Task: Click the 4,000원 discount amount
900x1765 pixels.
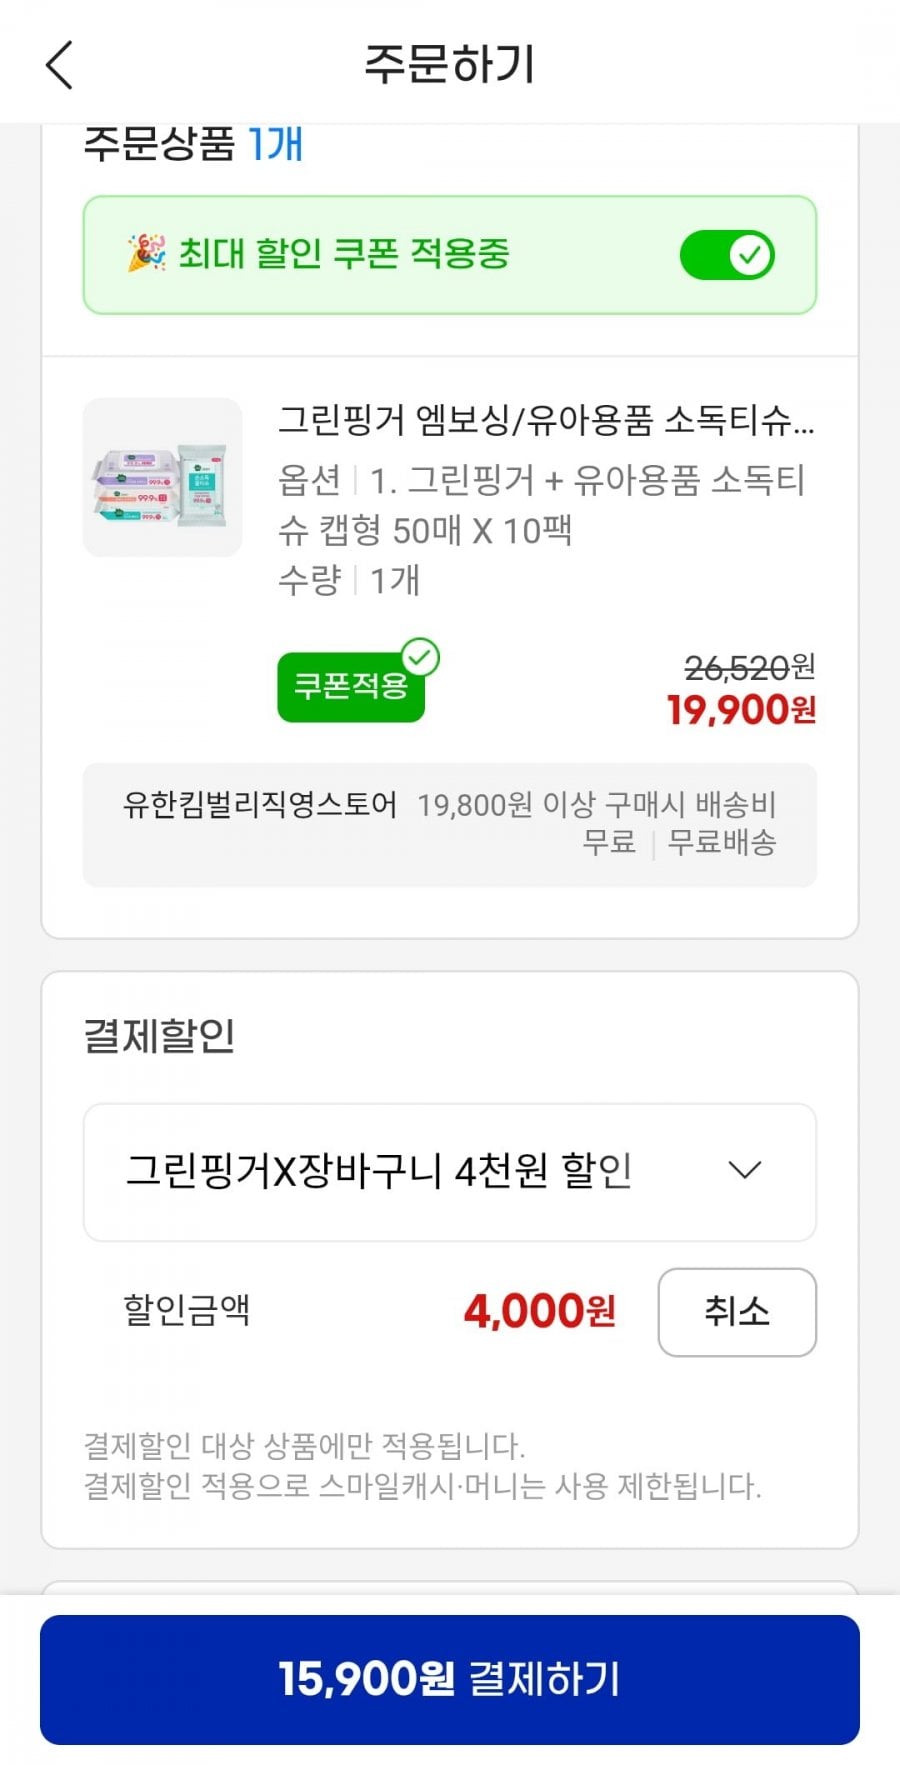Action: pyautogui.click(x=539, y=1311)
